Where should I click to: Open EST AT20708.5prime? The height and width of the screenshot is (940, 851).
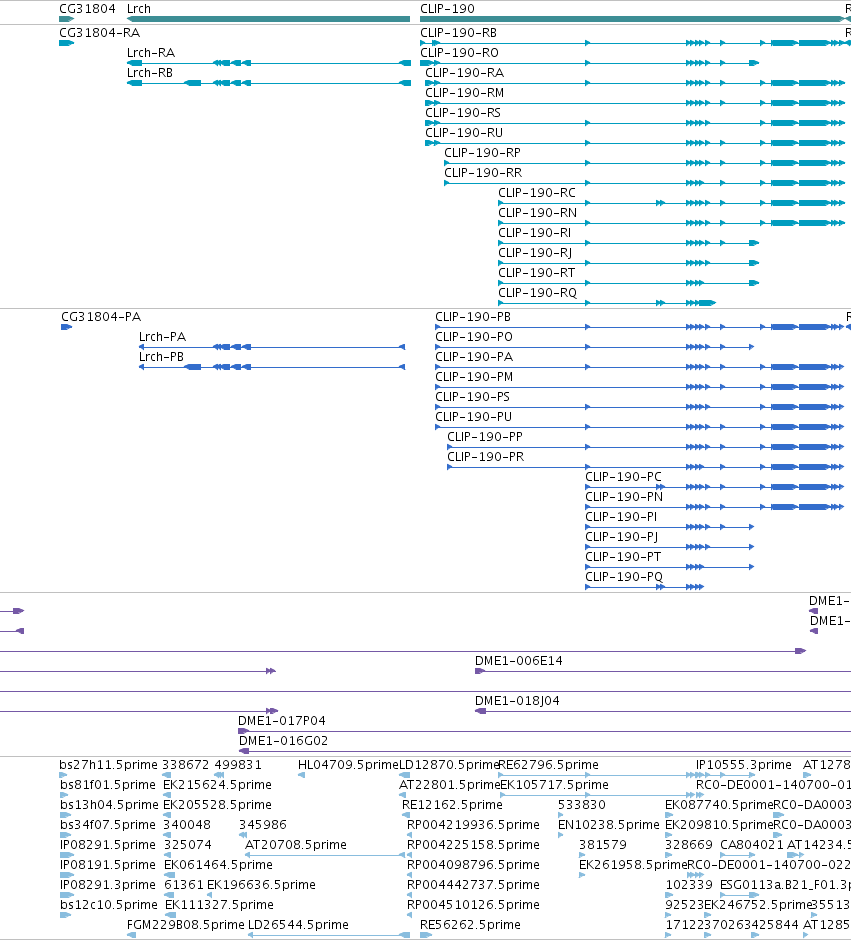click(x=295, y=845)
